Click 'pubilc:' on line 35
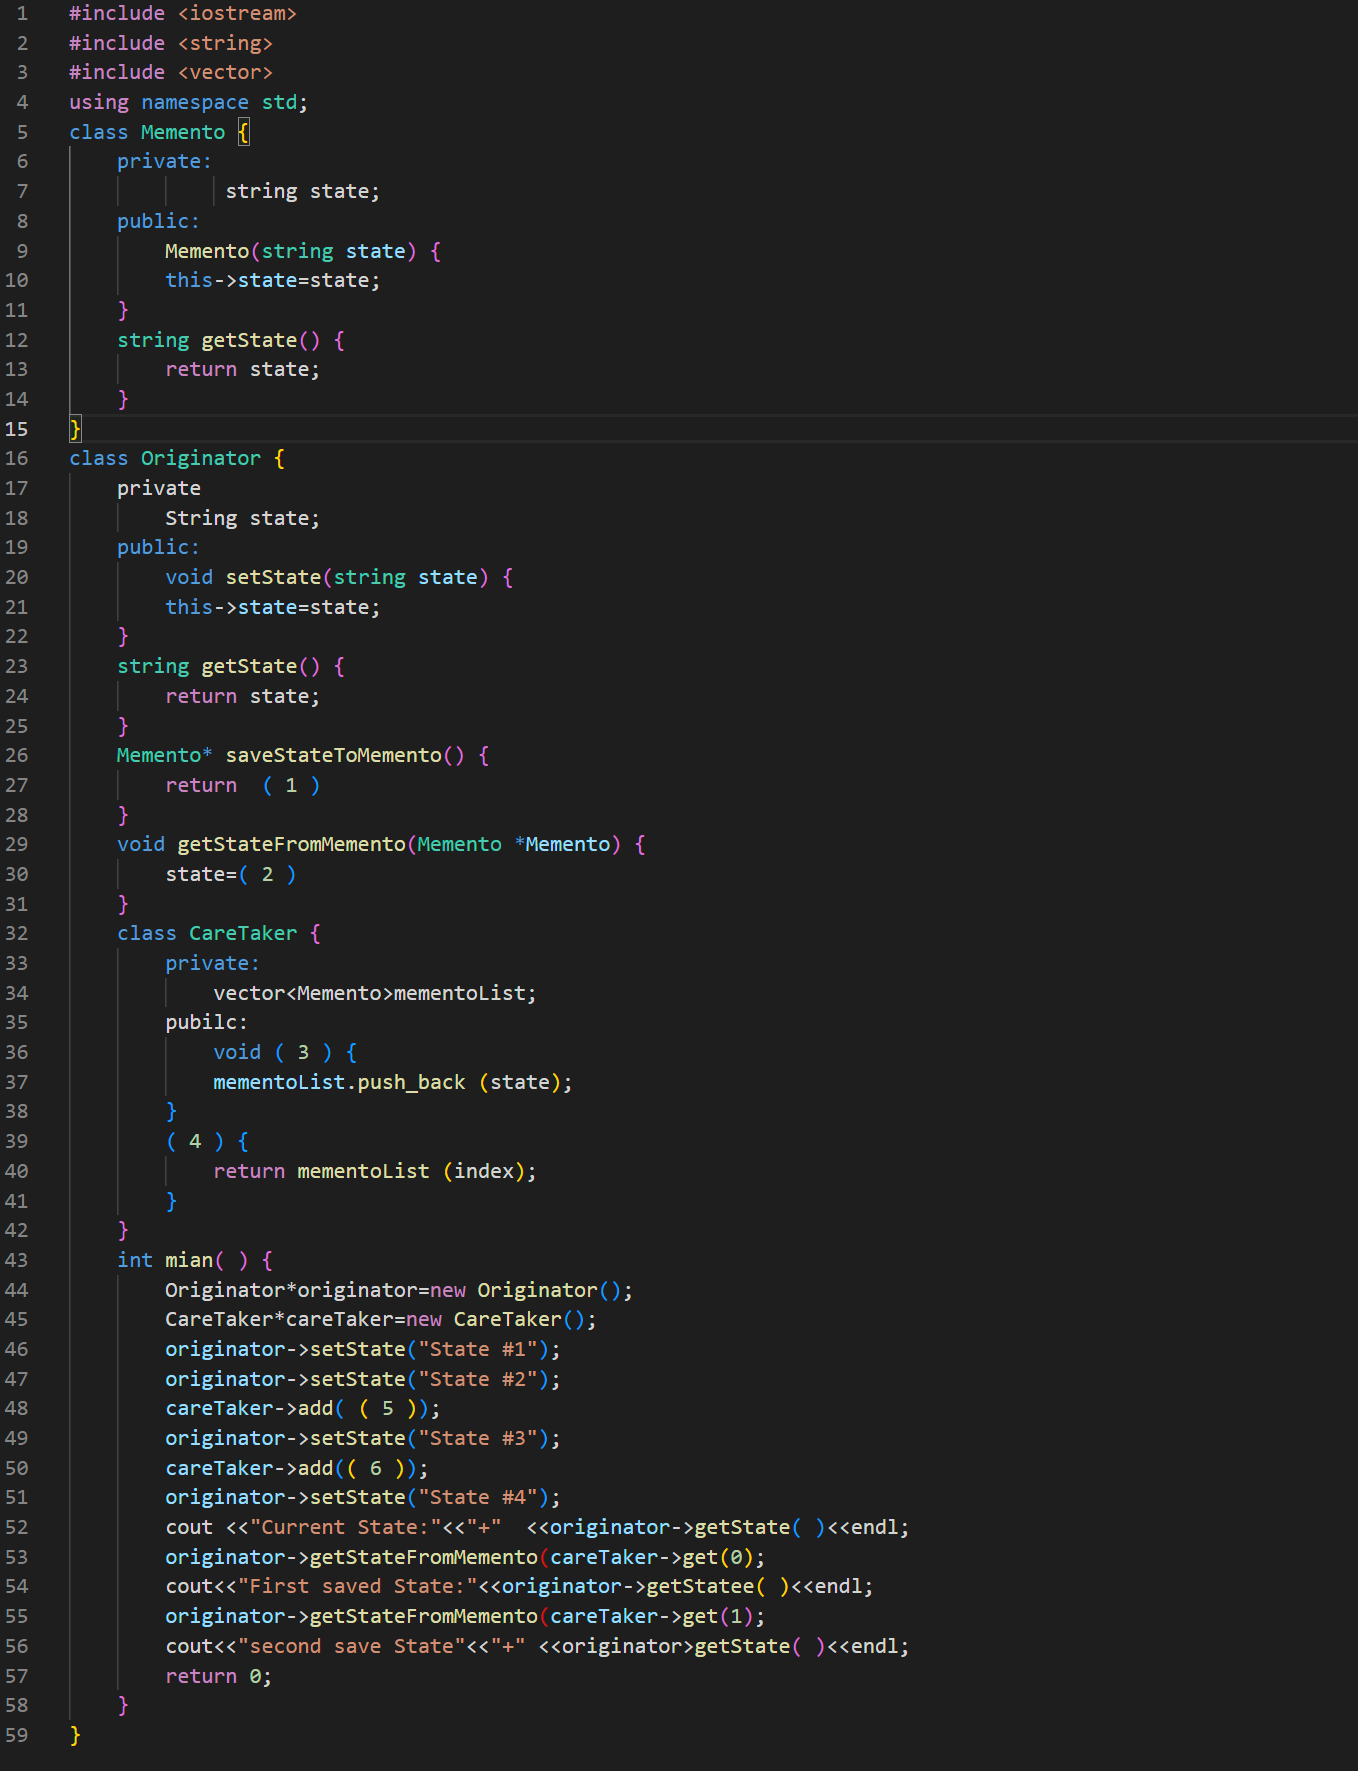The image size is (1358, 1771). pyautogui.click(x=206, y=1023)
